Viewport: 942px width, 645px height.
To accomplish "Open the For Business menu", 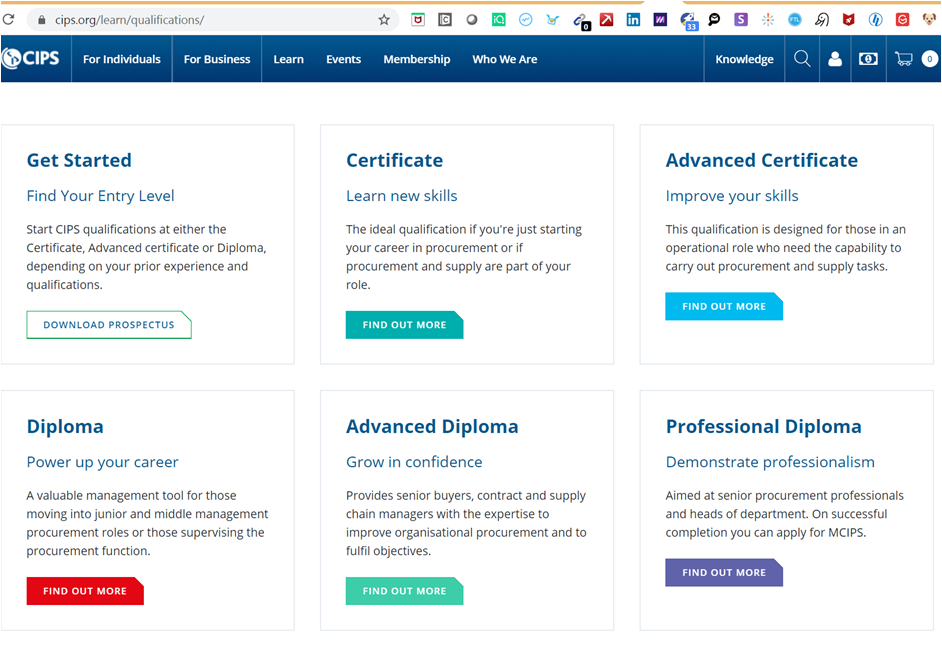I will tap(217, 59).
